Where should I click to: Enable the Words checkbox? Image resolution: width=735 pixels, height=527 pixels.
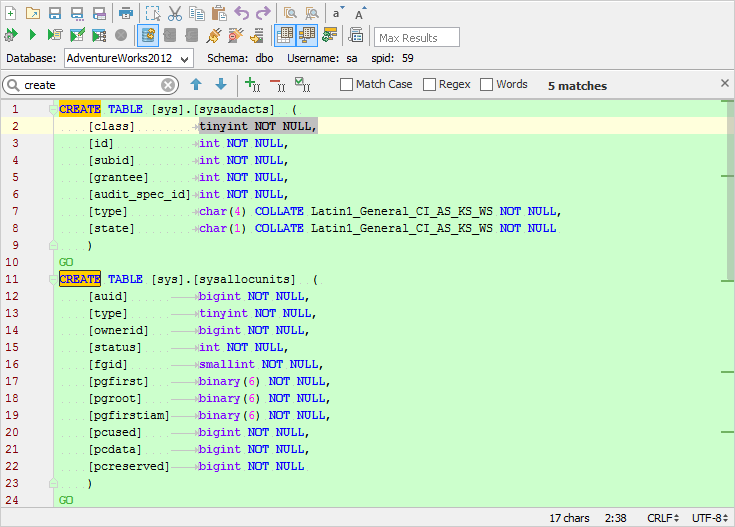(x=487, y=85)
